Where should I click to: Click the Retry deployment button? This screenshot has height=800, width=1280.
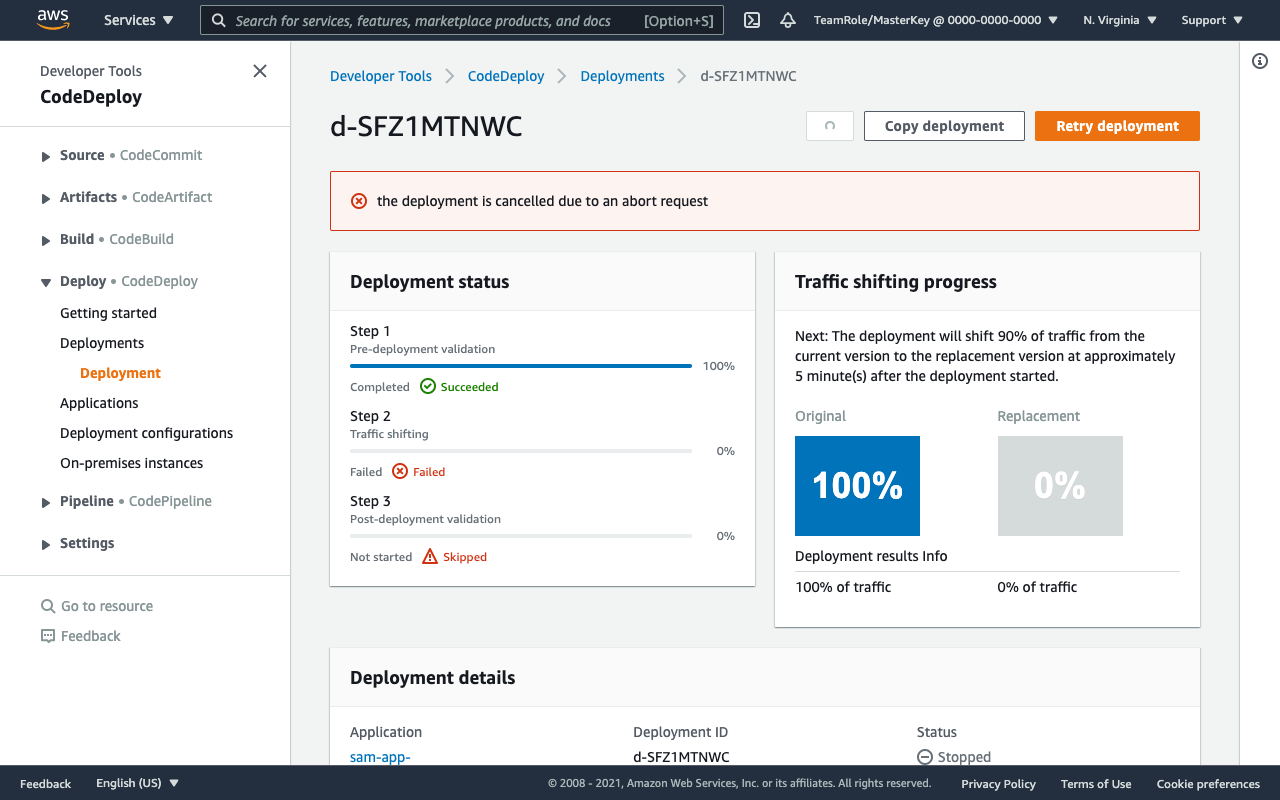1117,126
